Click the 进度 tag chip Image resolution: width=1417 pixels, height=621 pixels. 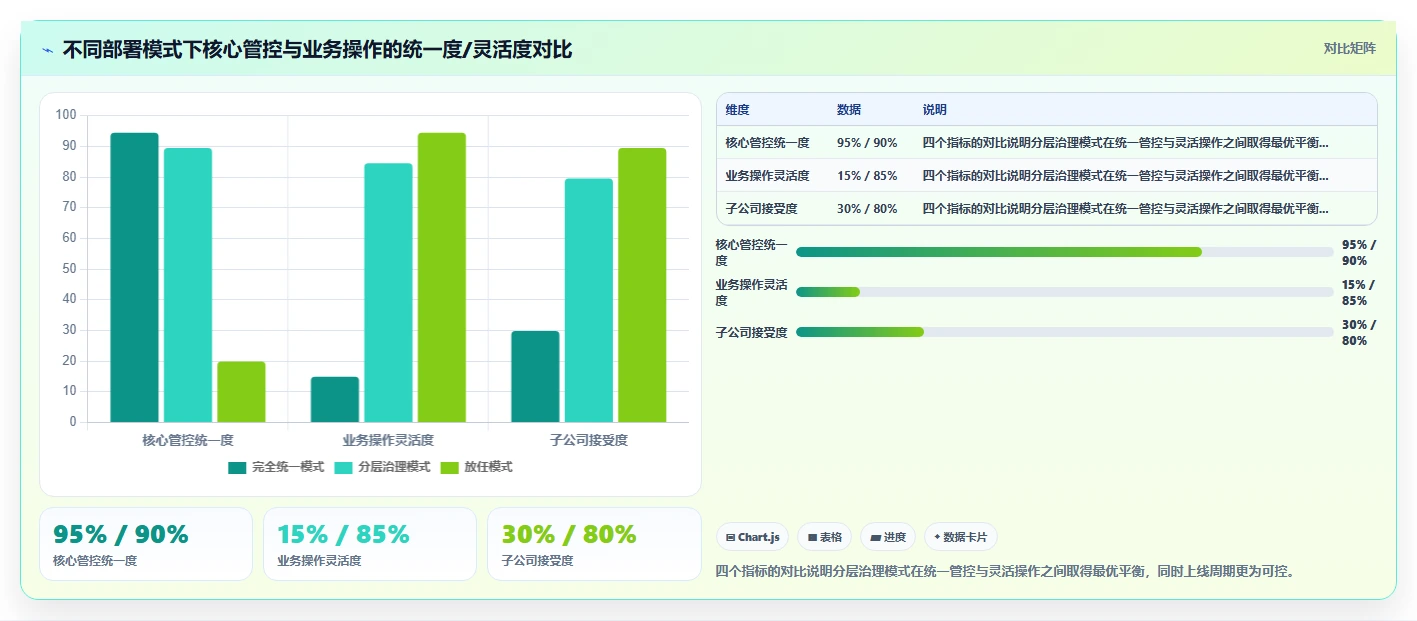888,537
